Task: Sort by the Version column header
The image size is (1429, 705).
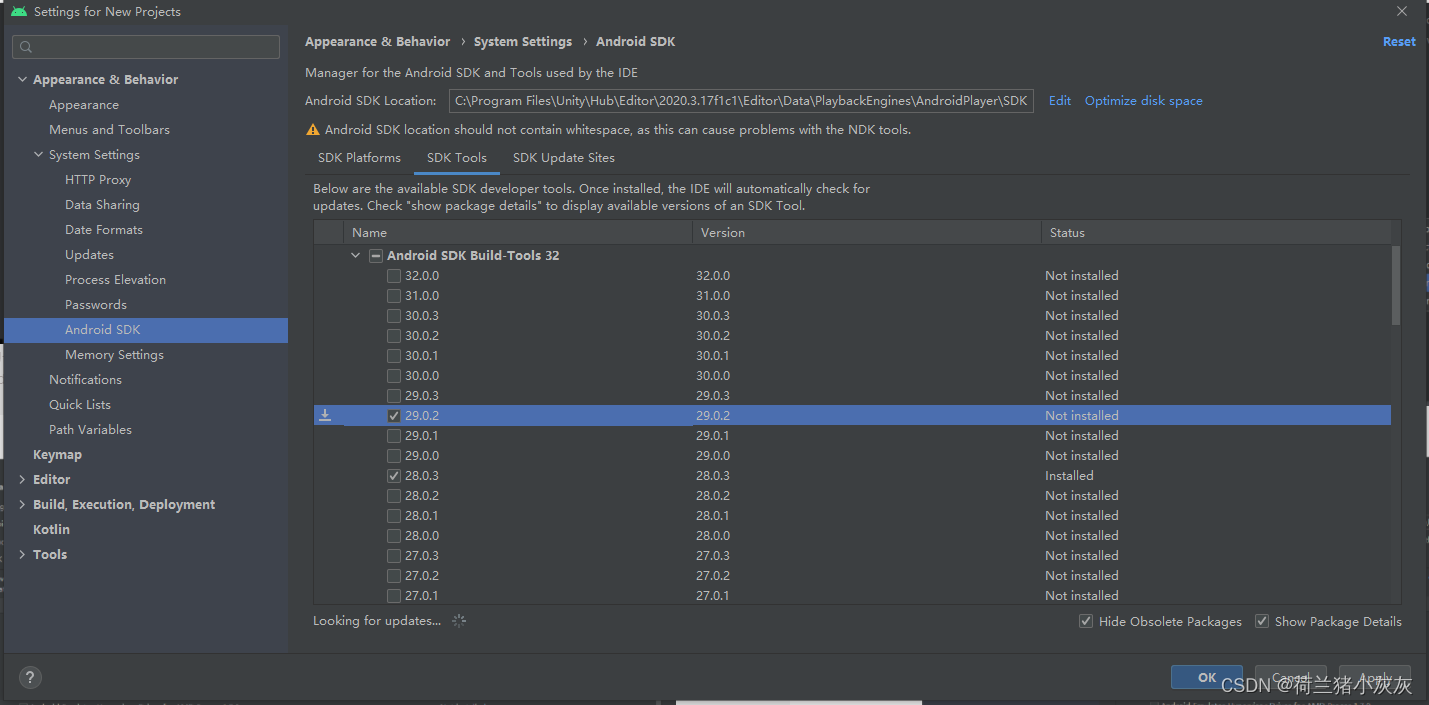Action: 867,232
